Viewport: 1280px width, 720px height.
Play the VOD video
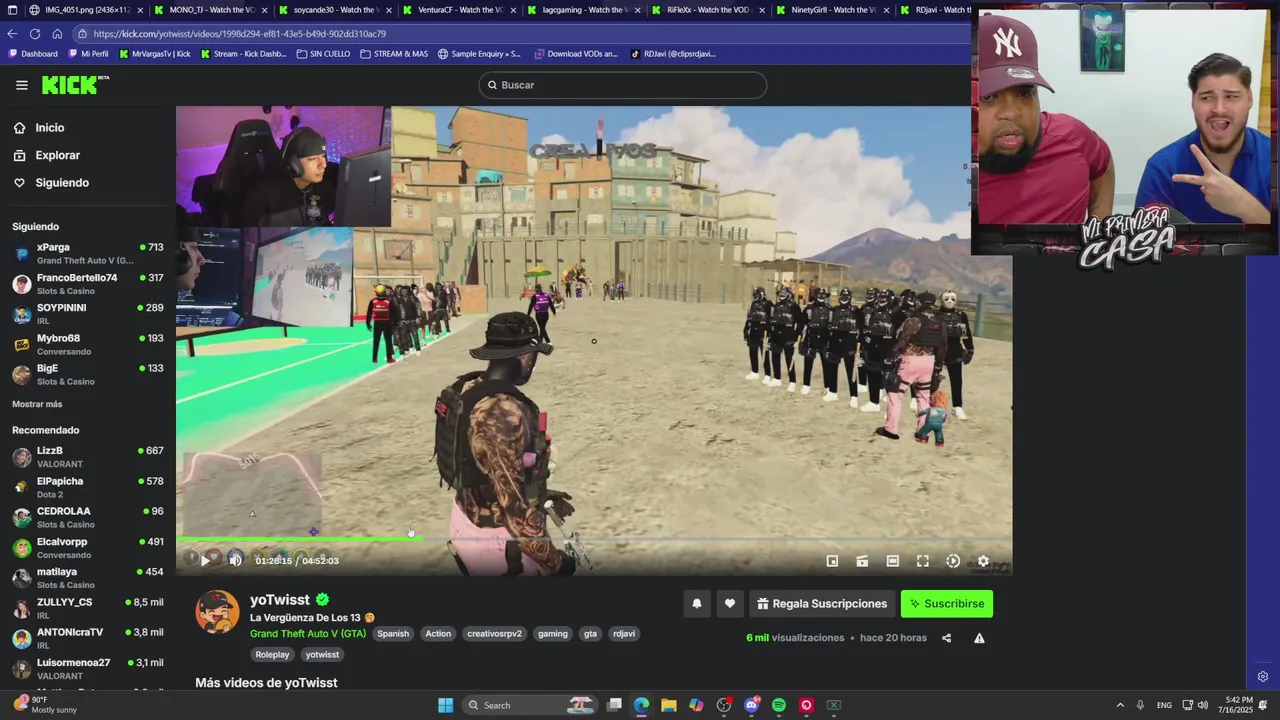click(205, 561)
